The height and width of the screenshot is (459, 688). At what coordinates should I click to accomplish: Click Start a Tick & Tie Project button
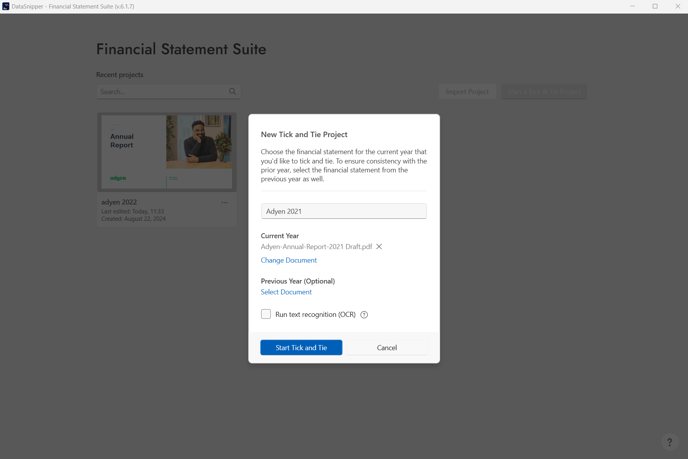(x=544, y=92)
